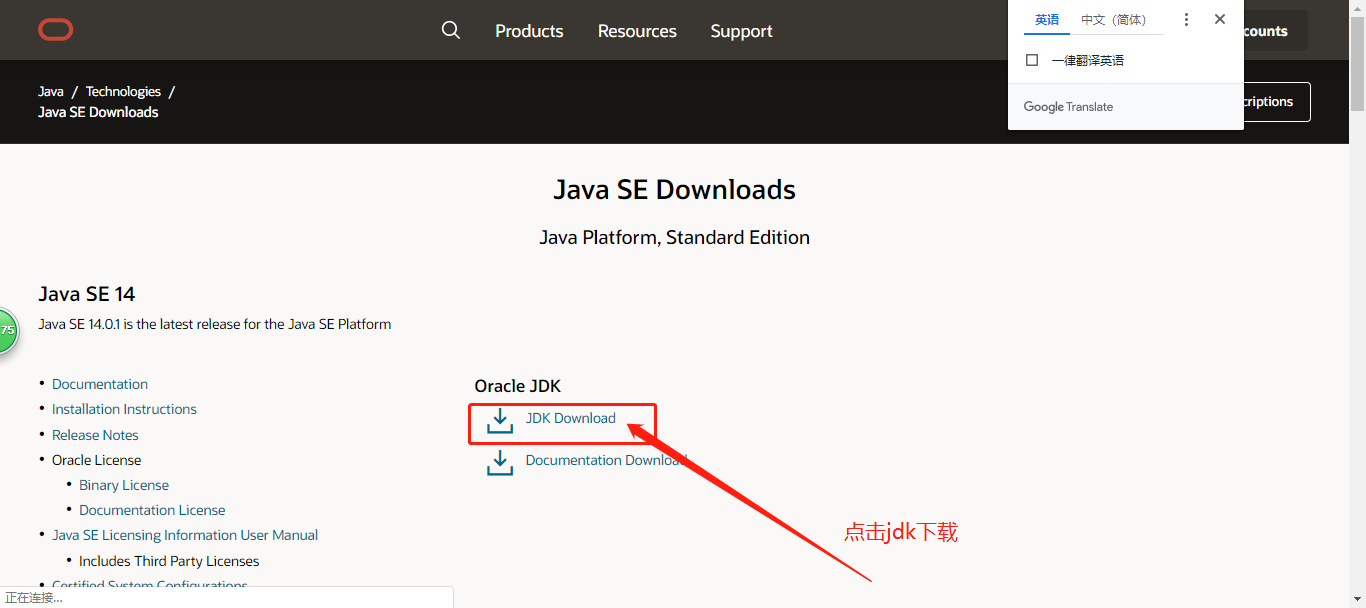This screenshot has height=608, width=1366.
Task: Click the Java SE Downloads breadcrumb
Action: [x=98, y=112]
